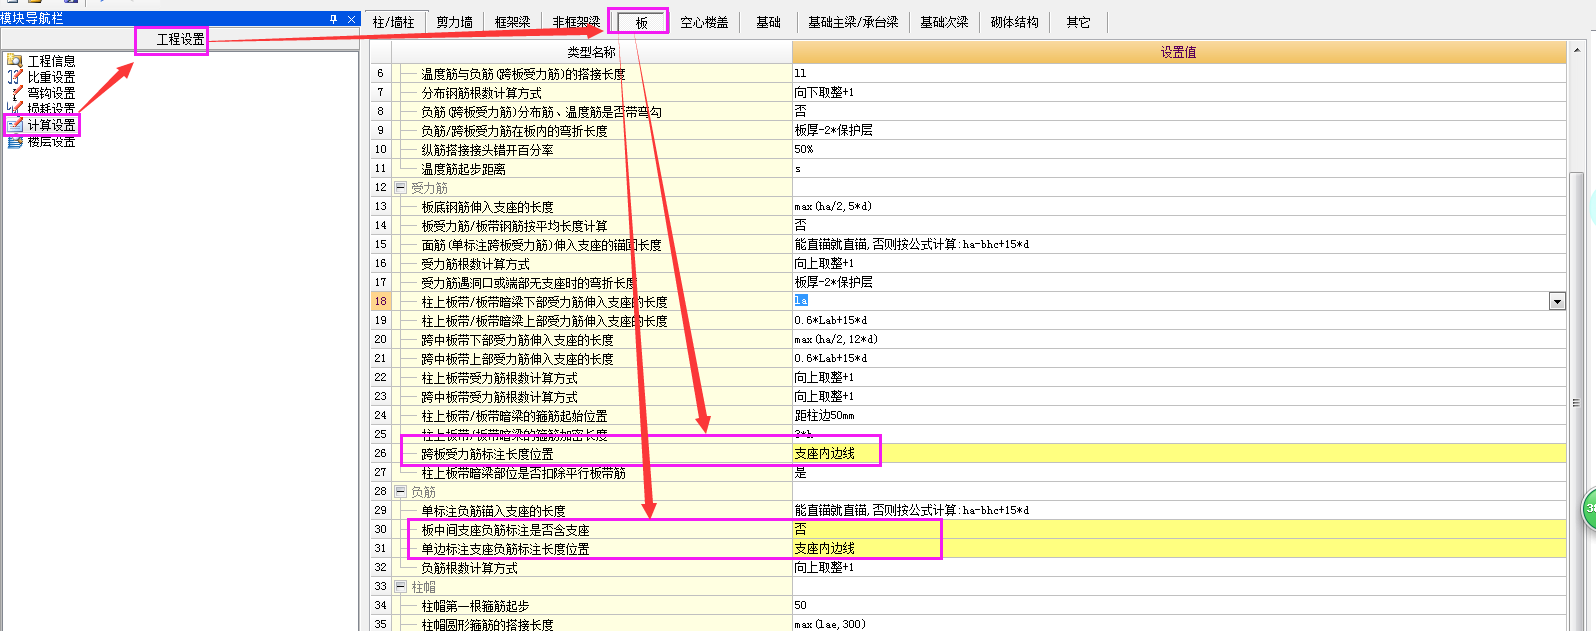The width and height of the screenshot is (1596, 631).
Task: Click value 是 in row 27
Action: point(800,473)
